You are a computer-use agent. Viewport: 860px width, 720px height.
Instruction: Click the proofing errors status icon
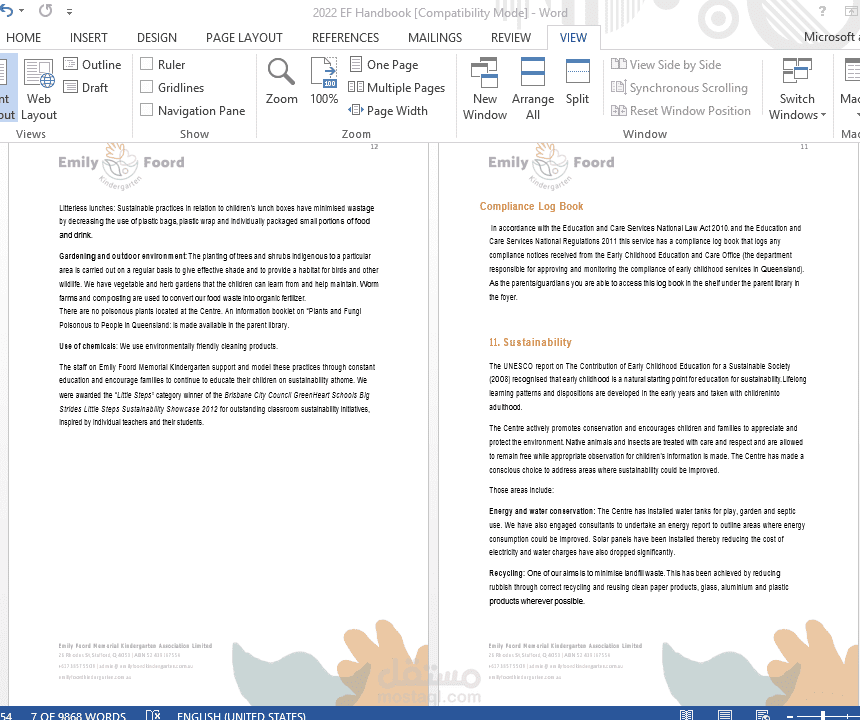[x=153, y=715]
